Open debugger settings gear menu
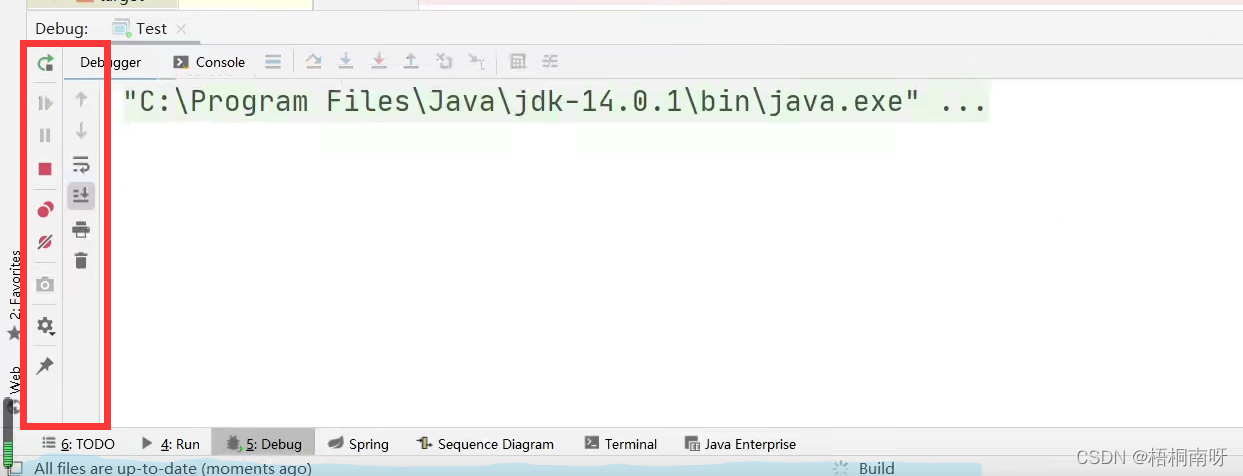1243x476 pixels. [45, 326]
